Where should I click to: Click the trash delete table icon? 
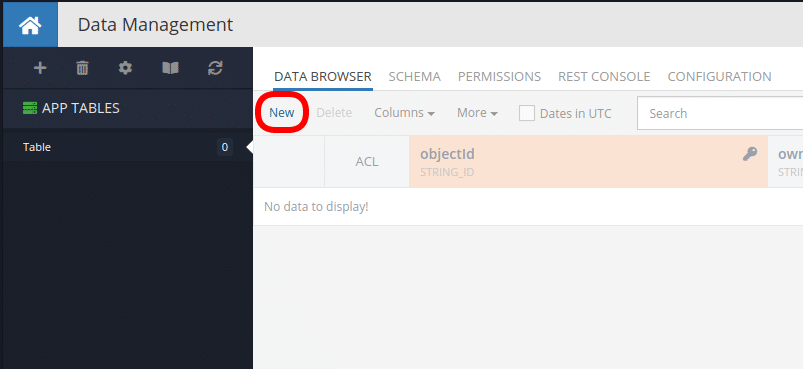82,68
